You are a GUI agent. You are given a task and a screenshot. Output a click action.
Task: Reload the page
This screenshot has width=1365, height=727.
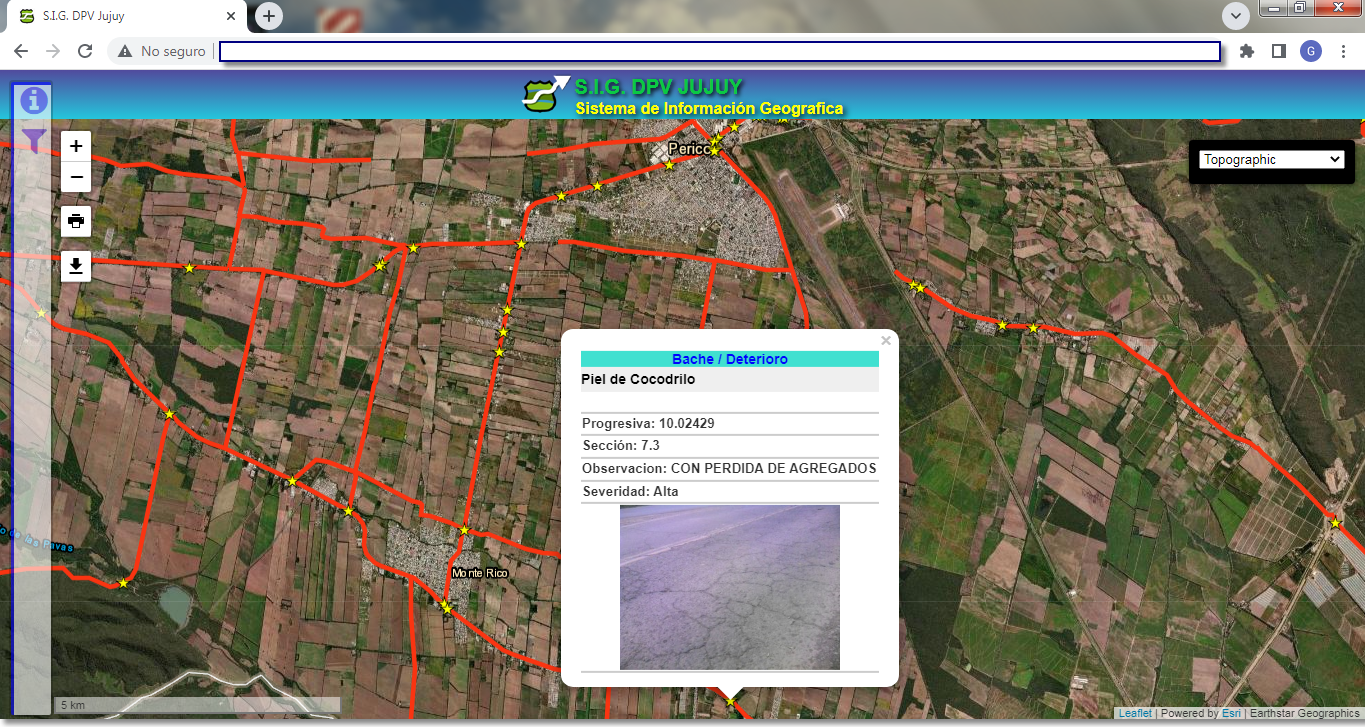click(85, 51)
